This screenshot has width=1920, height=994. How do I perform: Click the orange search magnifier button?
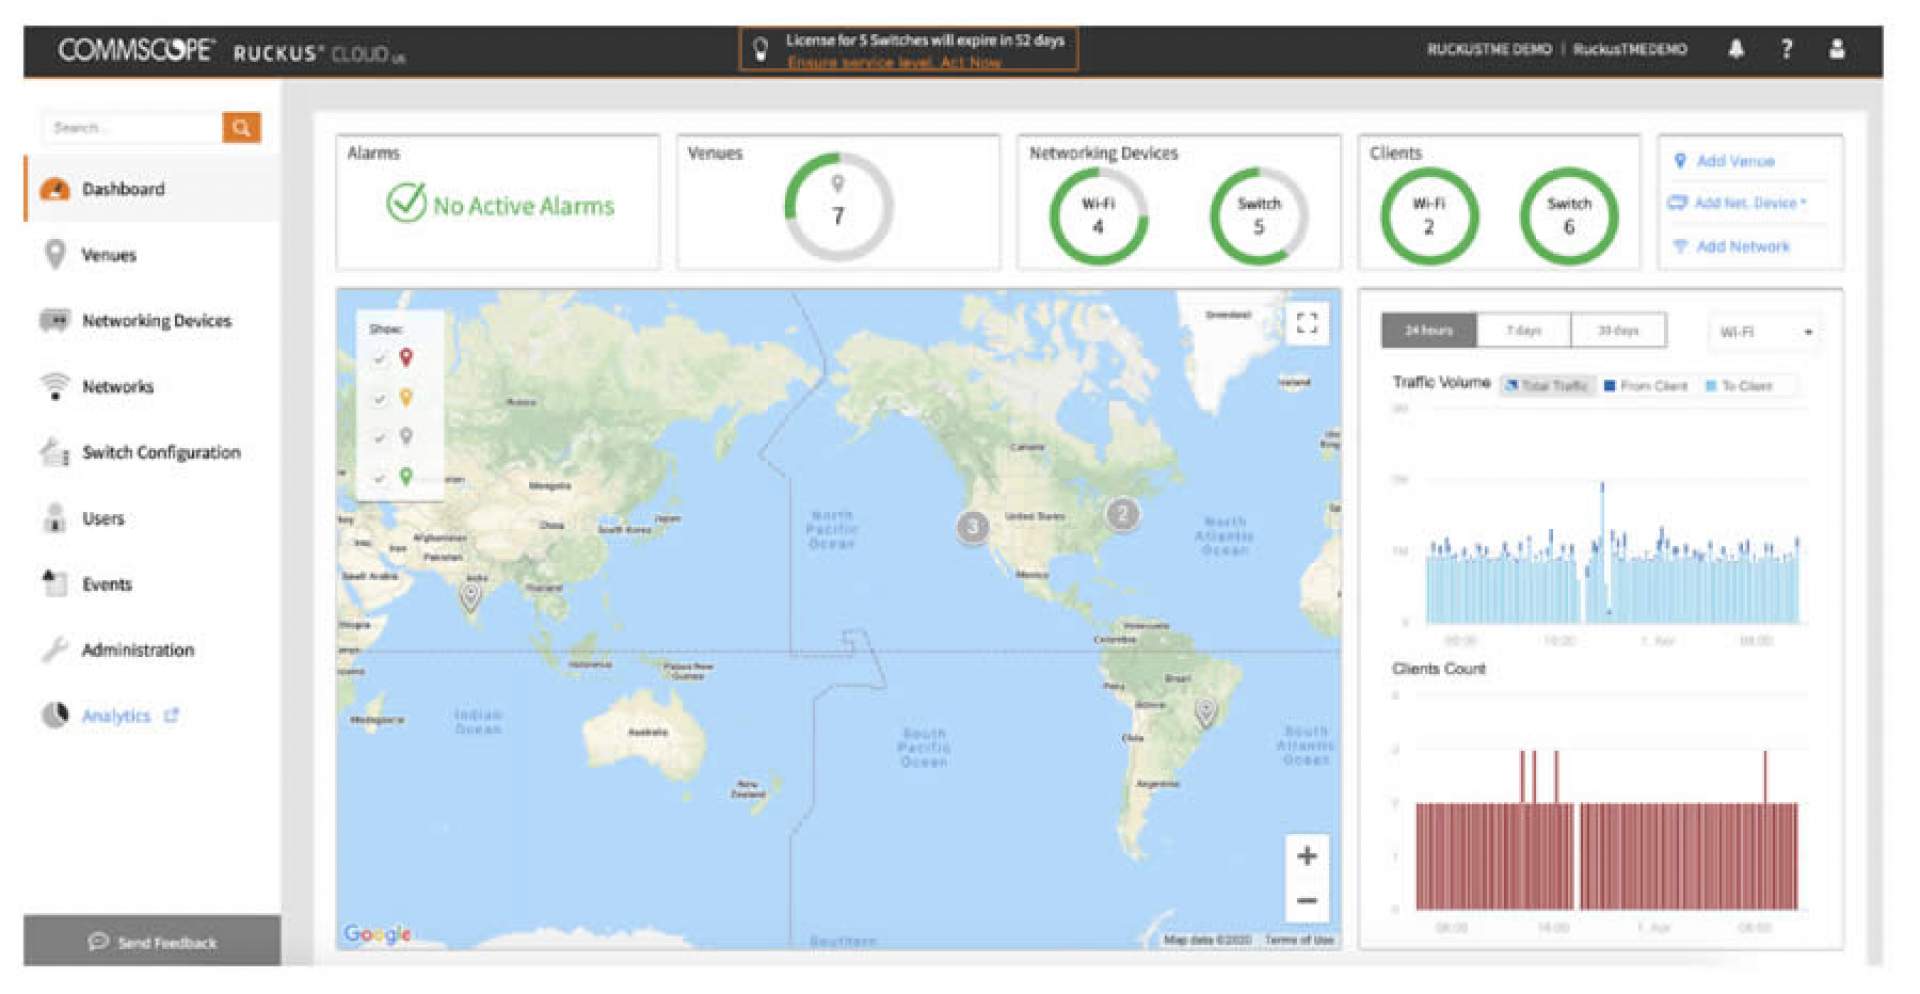click(241, 128)
